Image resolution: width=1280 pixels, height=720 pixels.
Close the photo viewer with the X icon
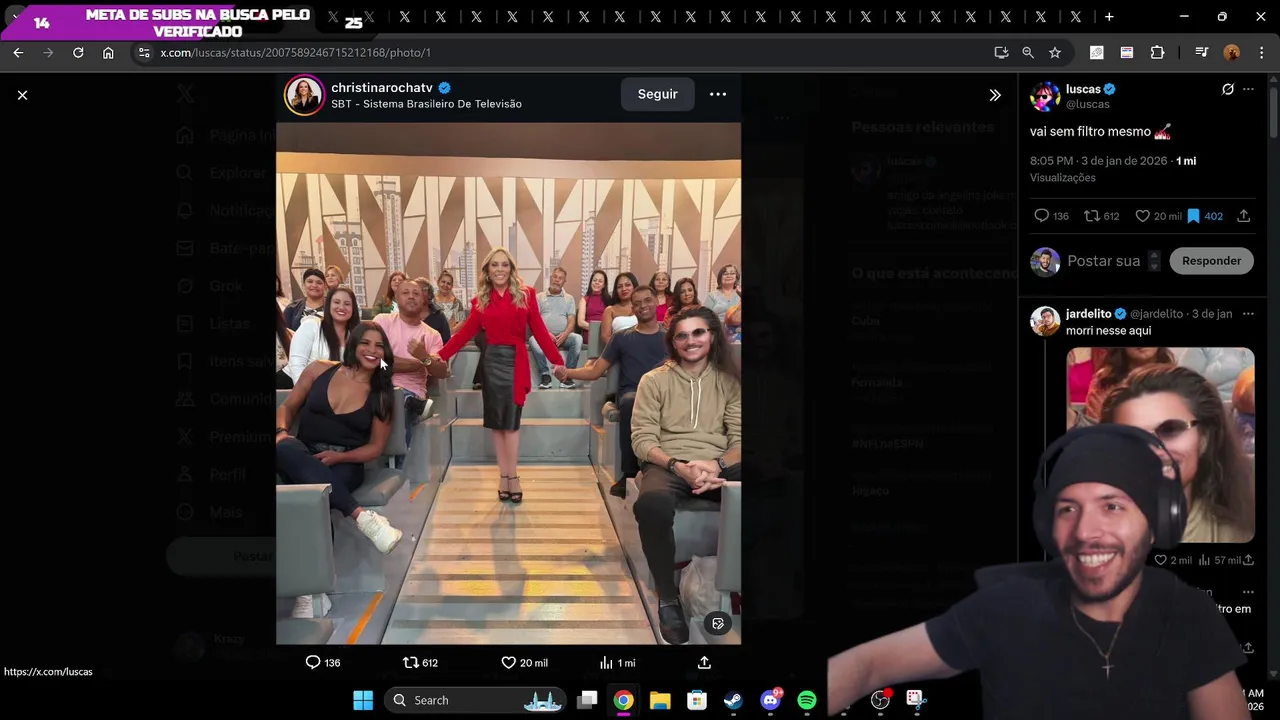(22, 95)
